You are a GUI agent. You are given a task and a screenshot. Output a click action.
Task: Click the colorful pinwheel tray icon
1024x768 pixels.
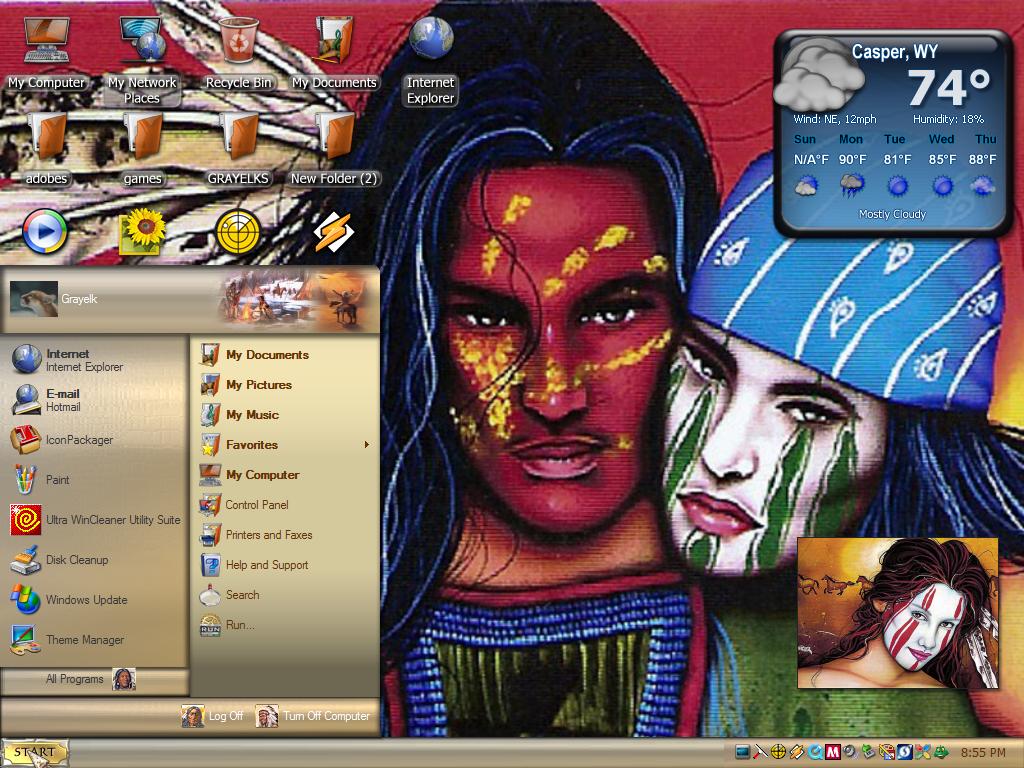pyautogui.click(x=922, y=752)
